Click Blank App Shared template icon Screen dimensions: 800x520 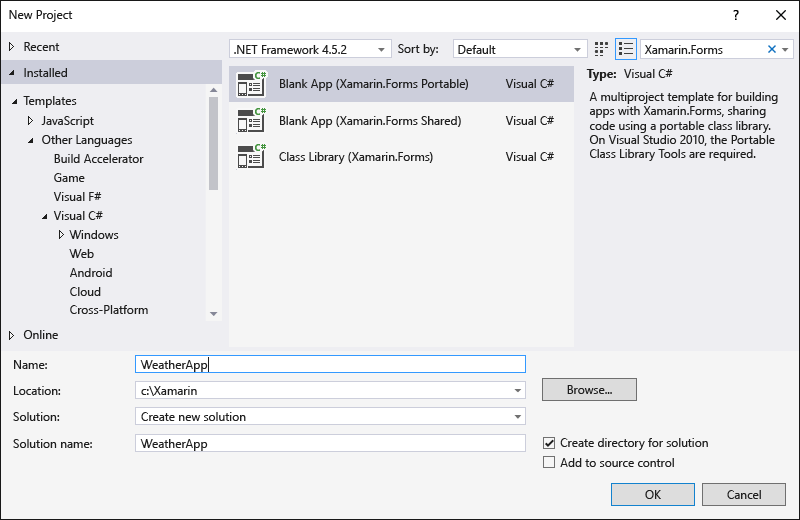click(252, 120)
